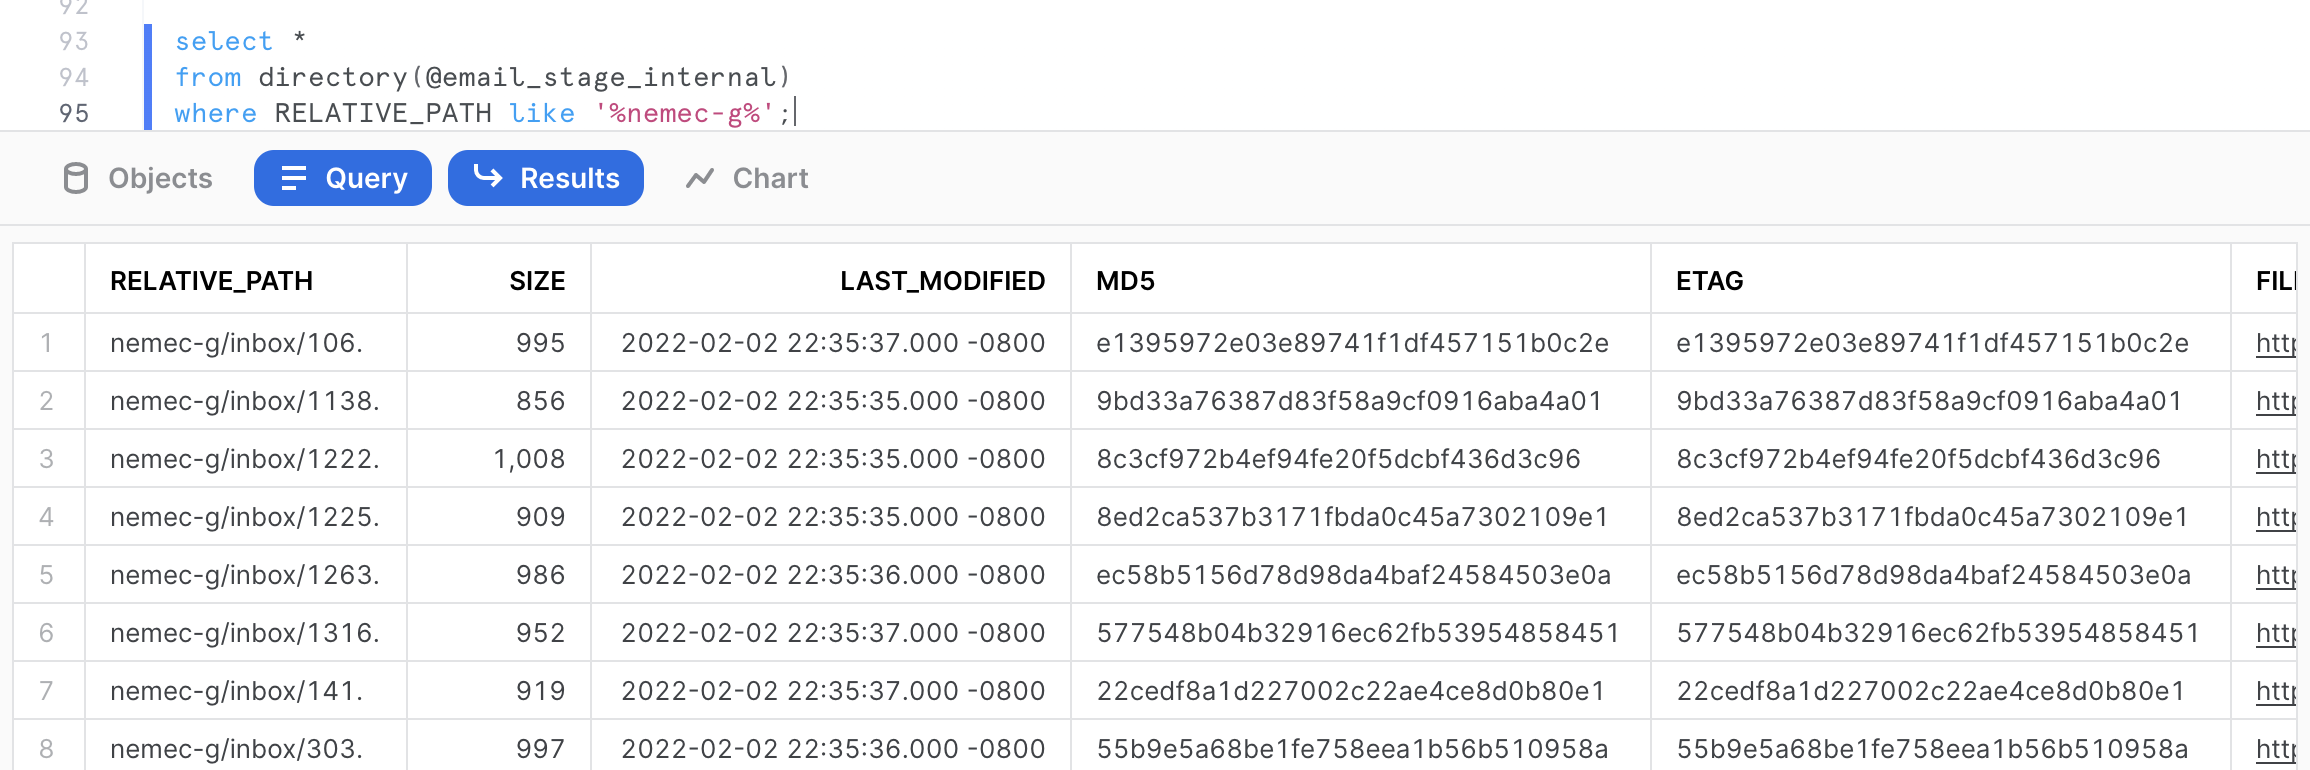
Task: Click the LAST_MODIFIED column header
Action: pyautogui.click(x=943, y=281)
